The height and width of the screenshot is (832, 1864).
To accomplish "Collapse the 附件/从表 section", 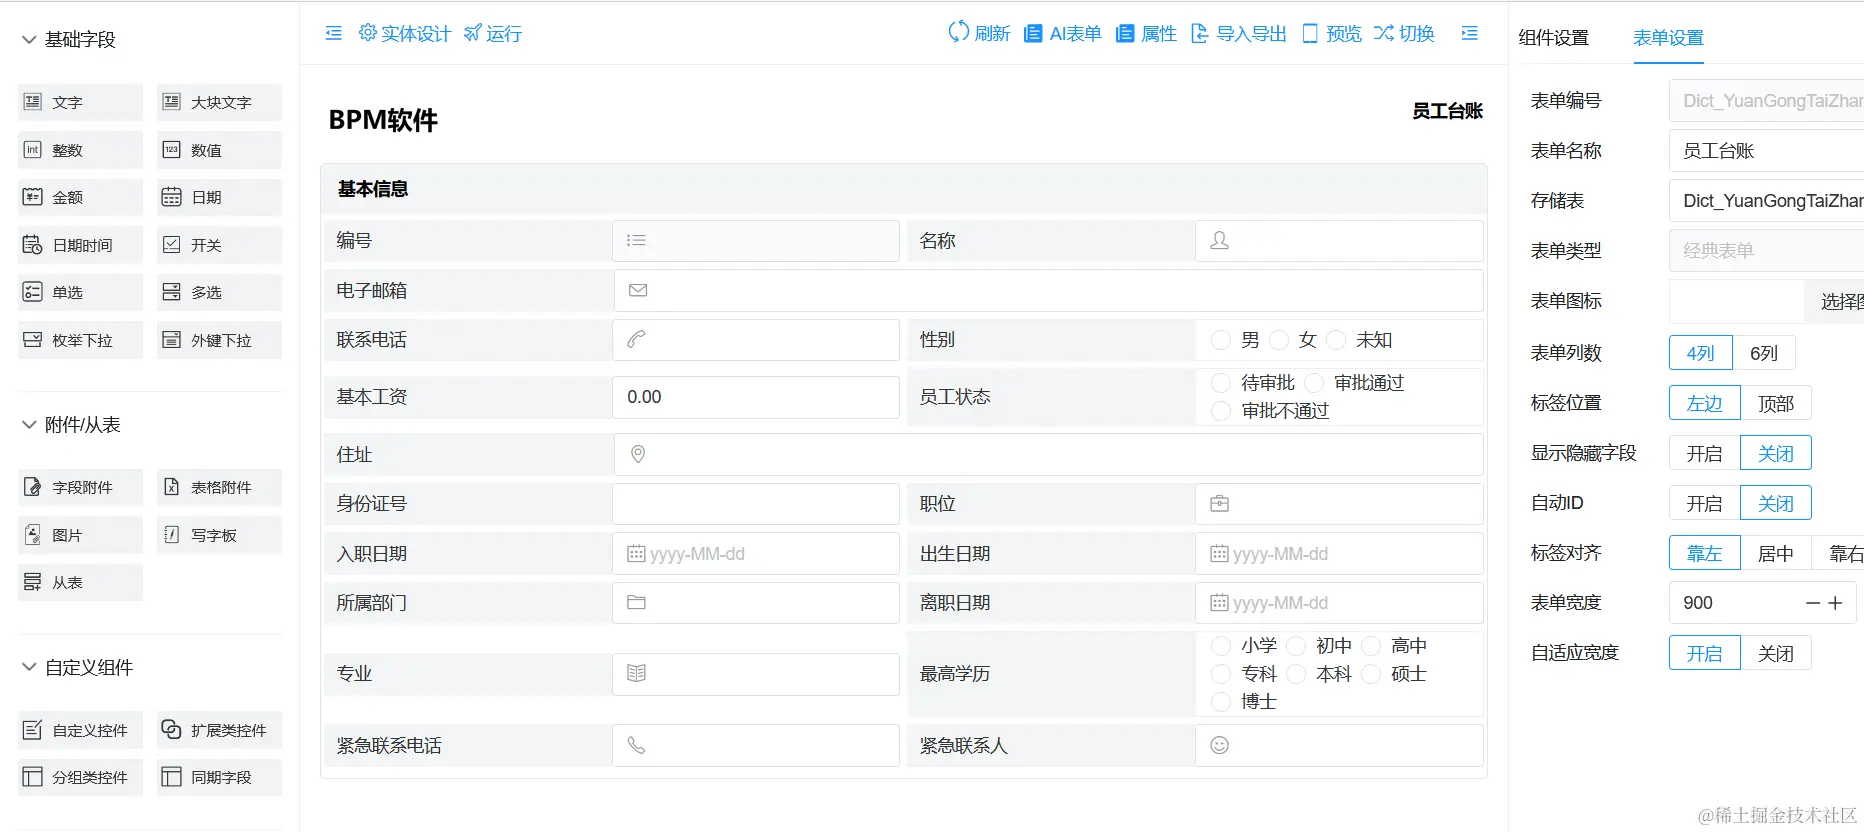I will (x=29, y=425).
